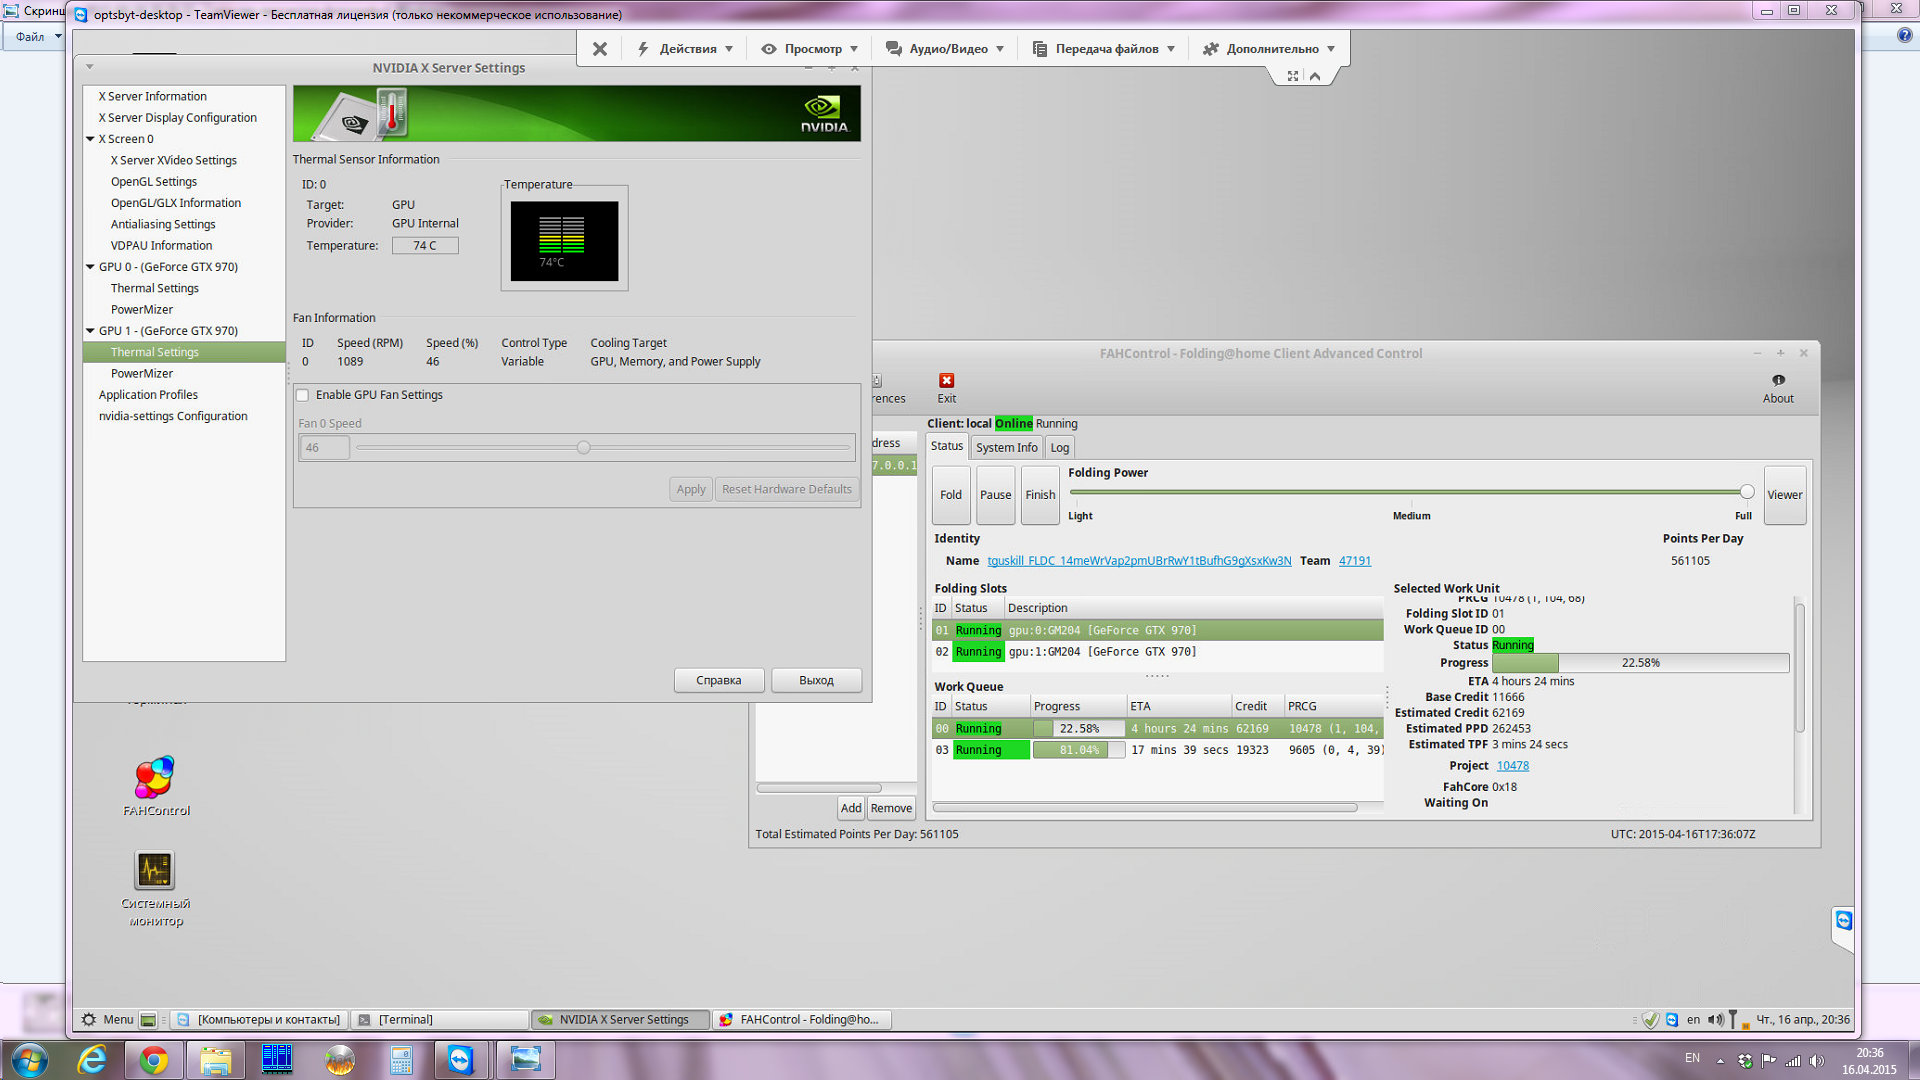The width and height of the screenshot is (1920, 1080).
Task: Close the TeamViewer session with X icon
Action: 600,49
